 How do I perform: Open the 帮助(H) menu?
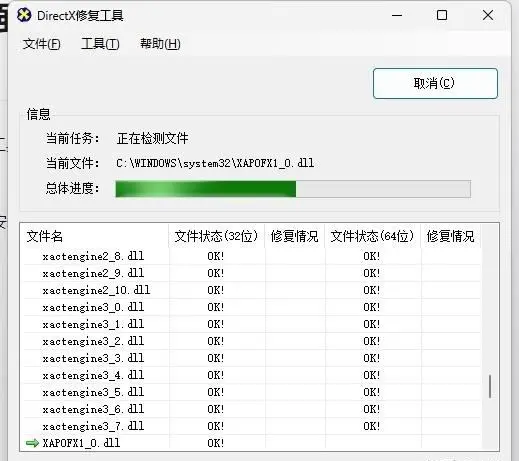click(160, 44)
